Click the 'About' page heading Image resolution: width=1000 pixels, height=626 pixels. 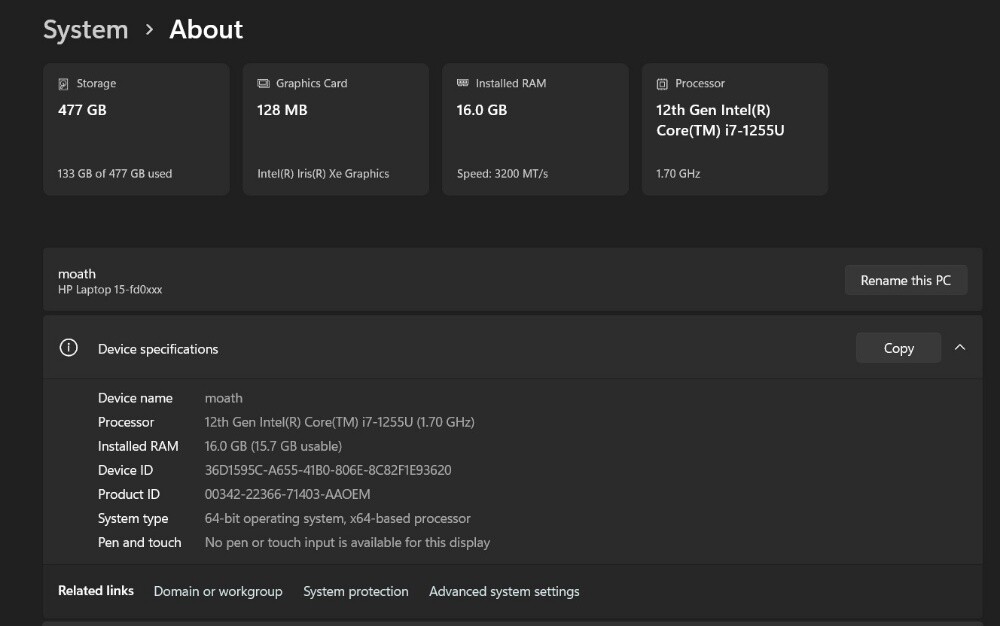(205, 30)
